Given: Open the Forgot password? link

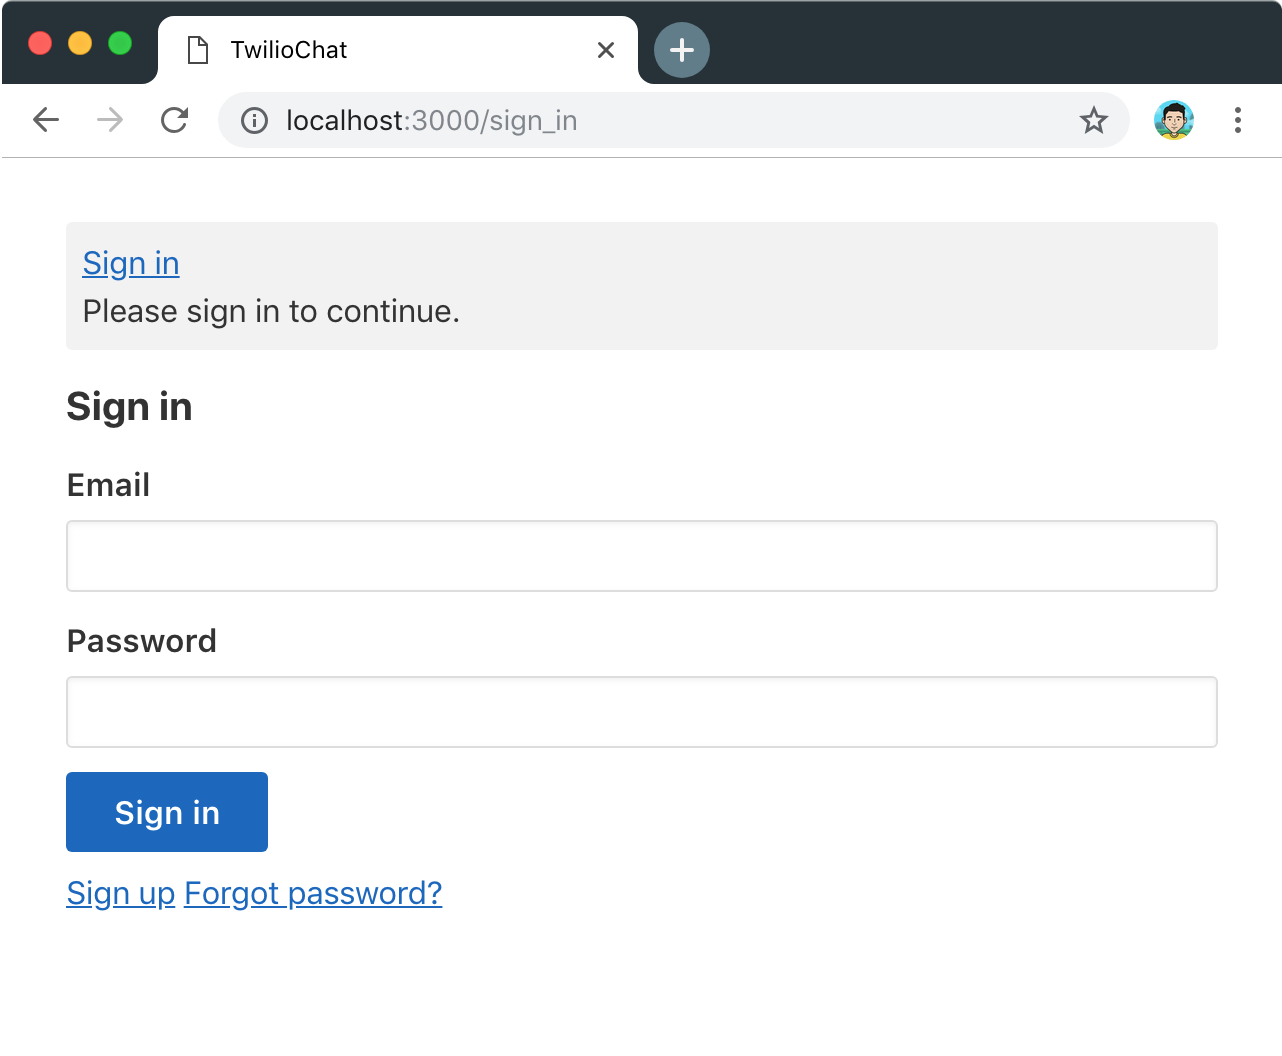Looking at the screenshot, I should (313, 893).
